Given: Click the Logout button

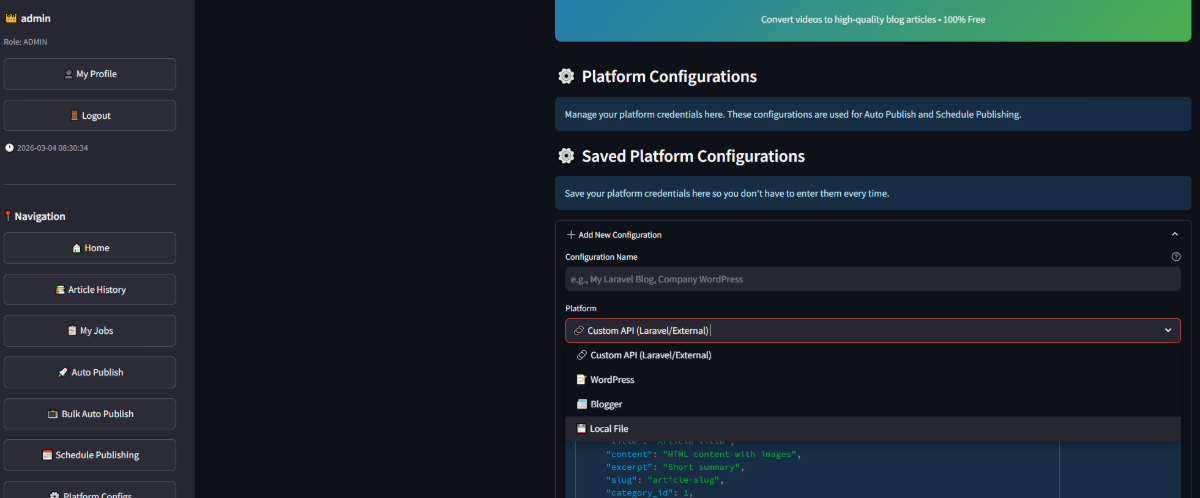Looking at the screenshot, I should 90,115.
